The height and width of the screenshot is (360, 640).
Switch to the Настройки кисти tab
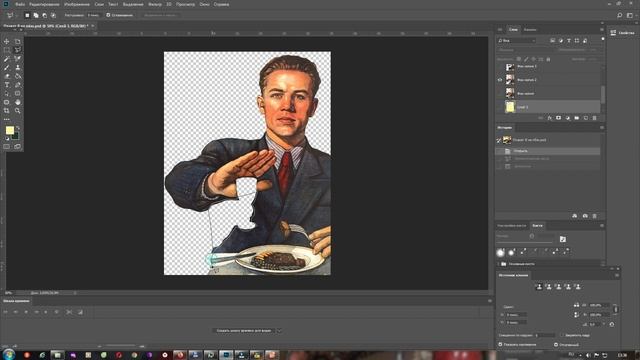coord(512,226)
